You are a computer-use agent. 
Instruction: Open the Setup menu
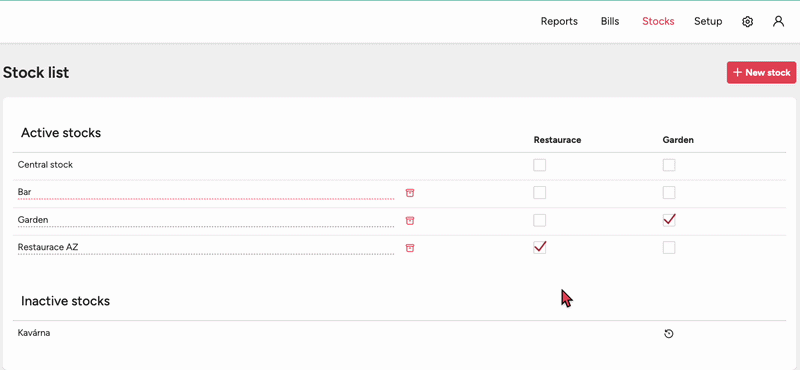click(708, 21)
